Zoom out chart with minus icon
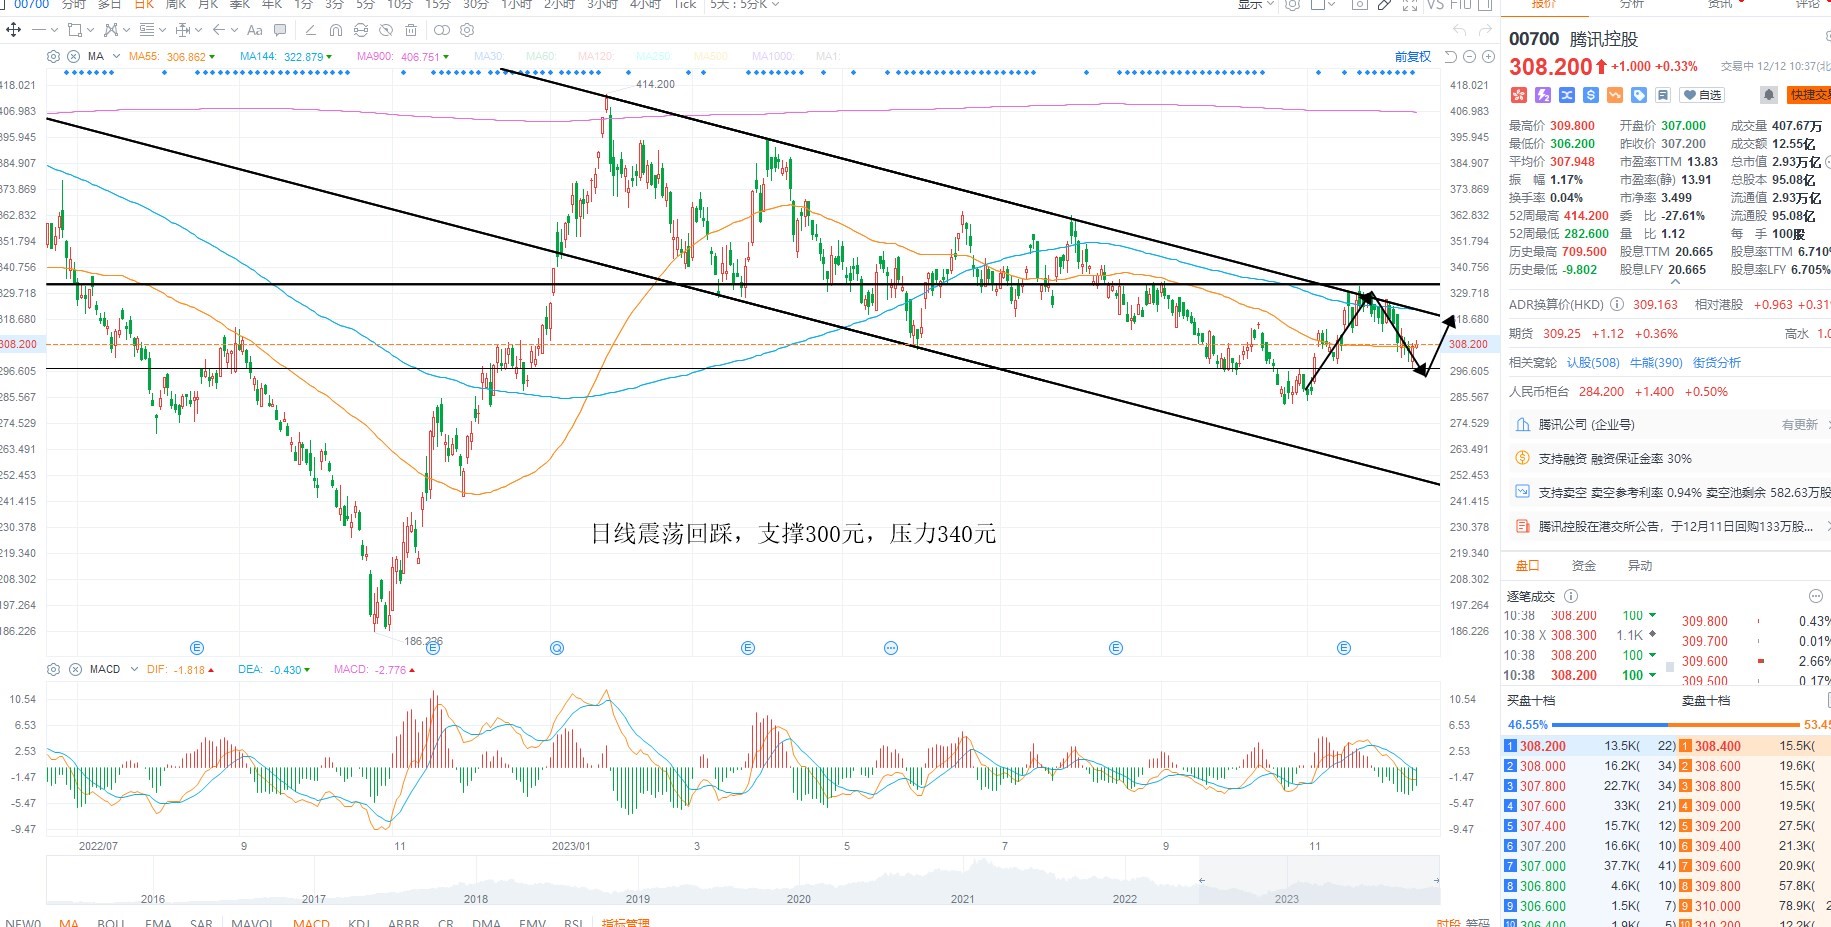The image size is (1831, 927). pyautogui.click(x=1469, y=57)
